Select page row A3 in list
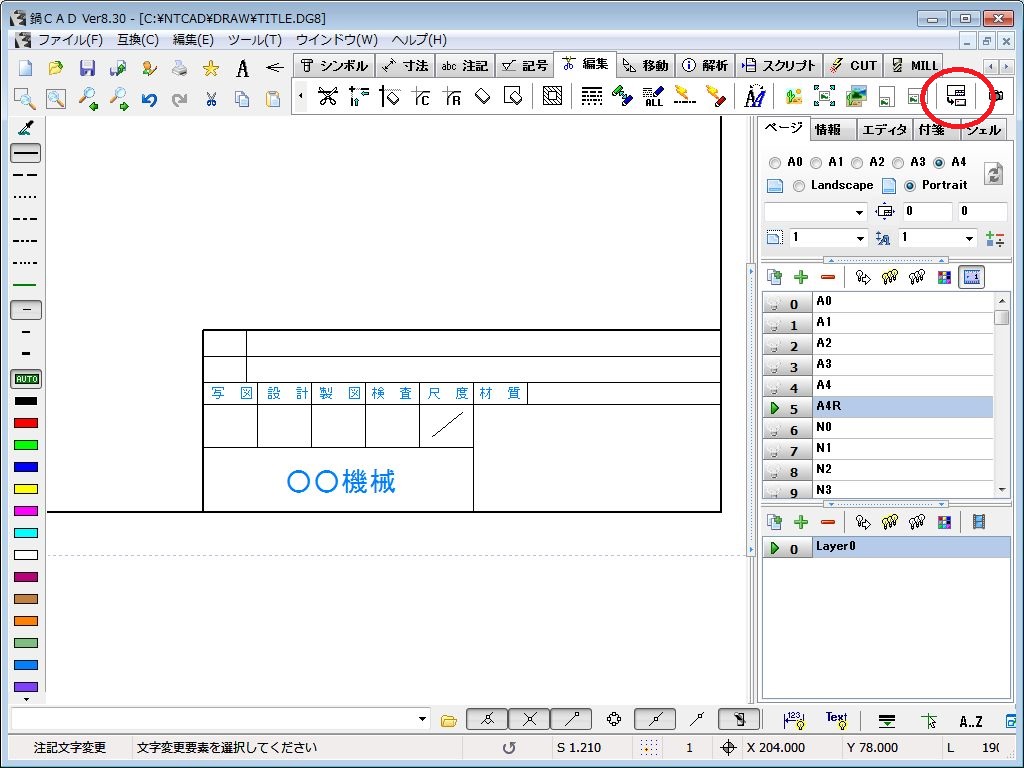Image resolution: width=1024 pixels, height=768 pixels. coord(878,365)
